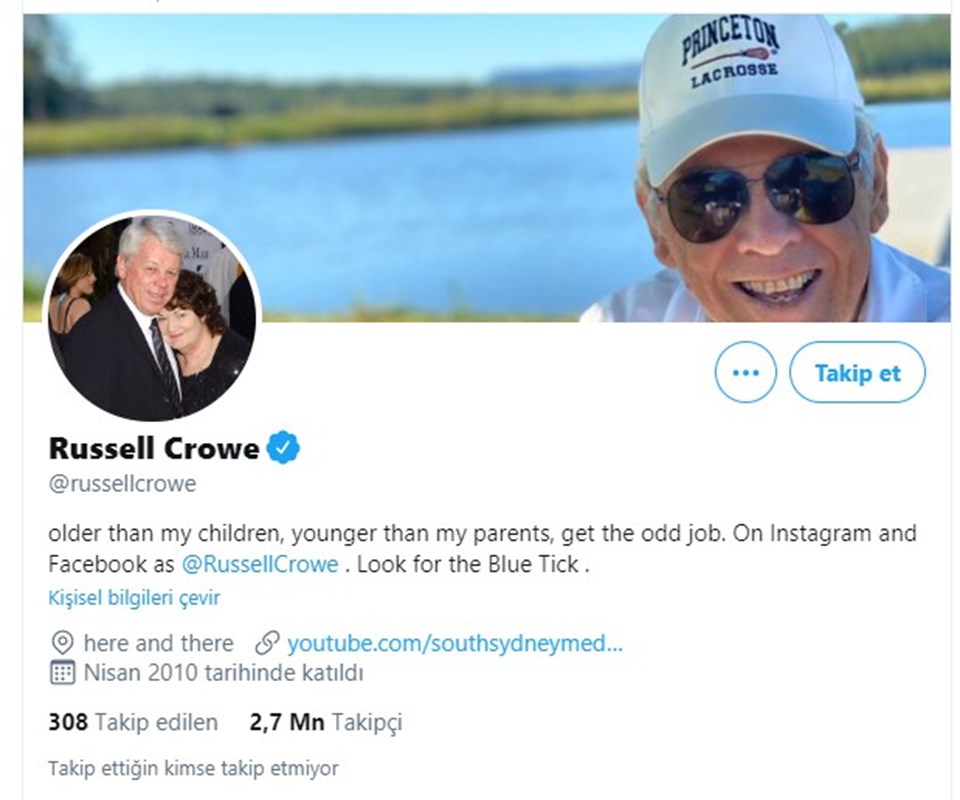Open youtube.com/southsydneymed... link
960x800 pixels.
pos(455,643)
